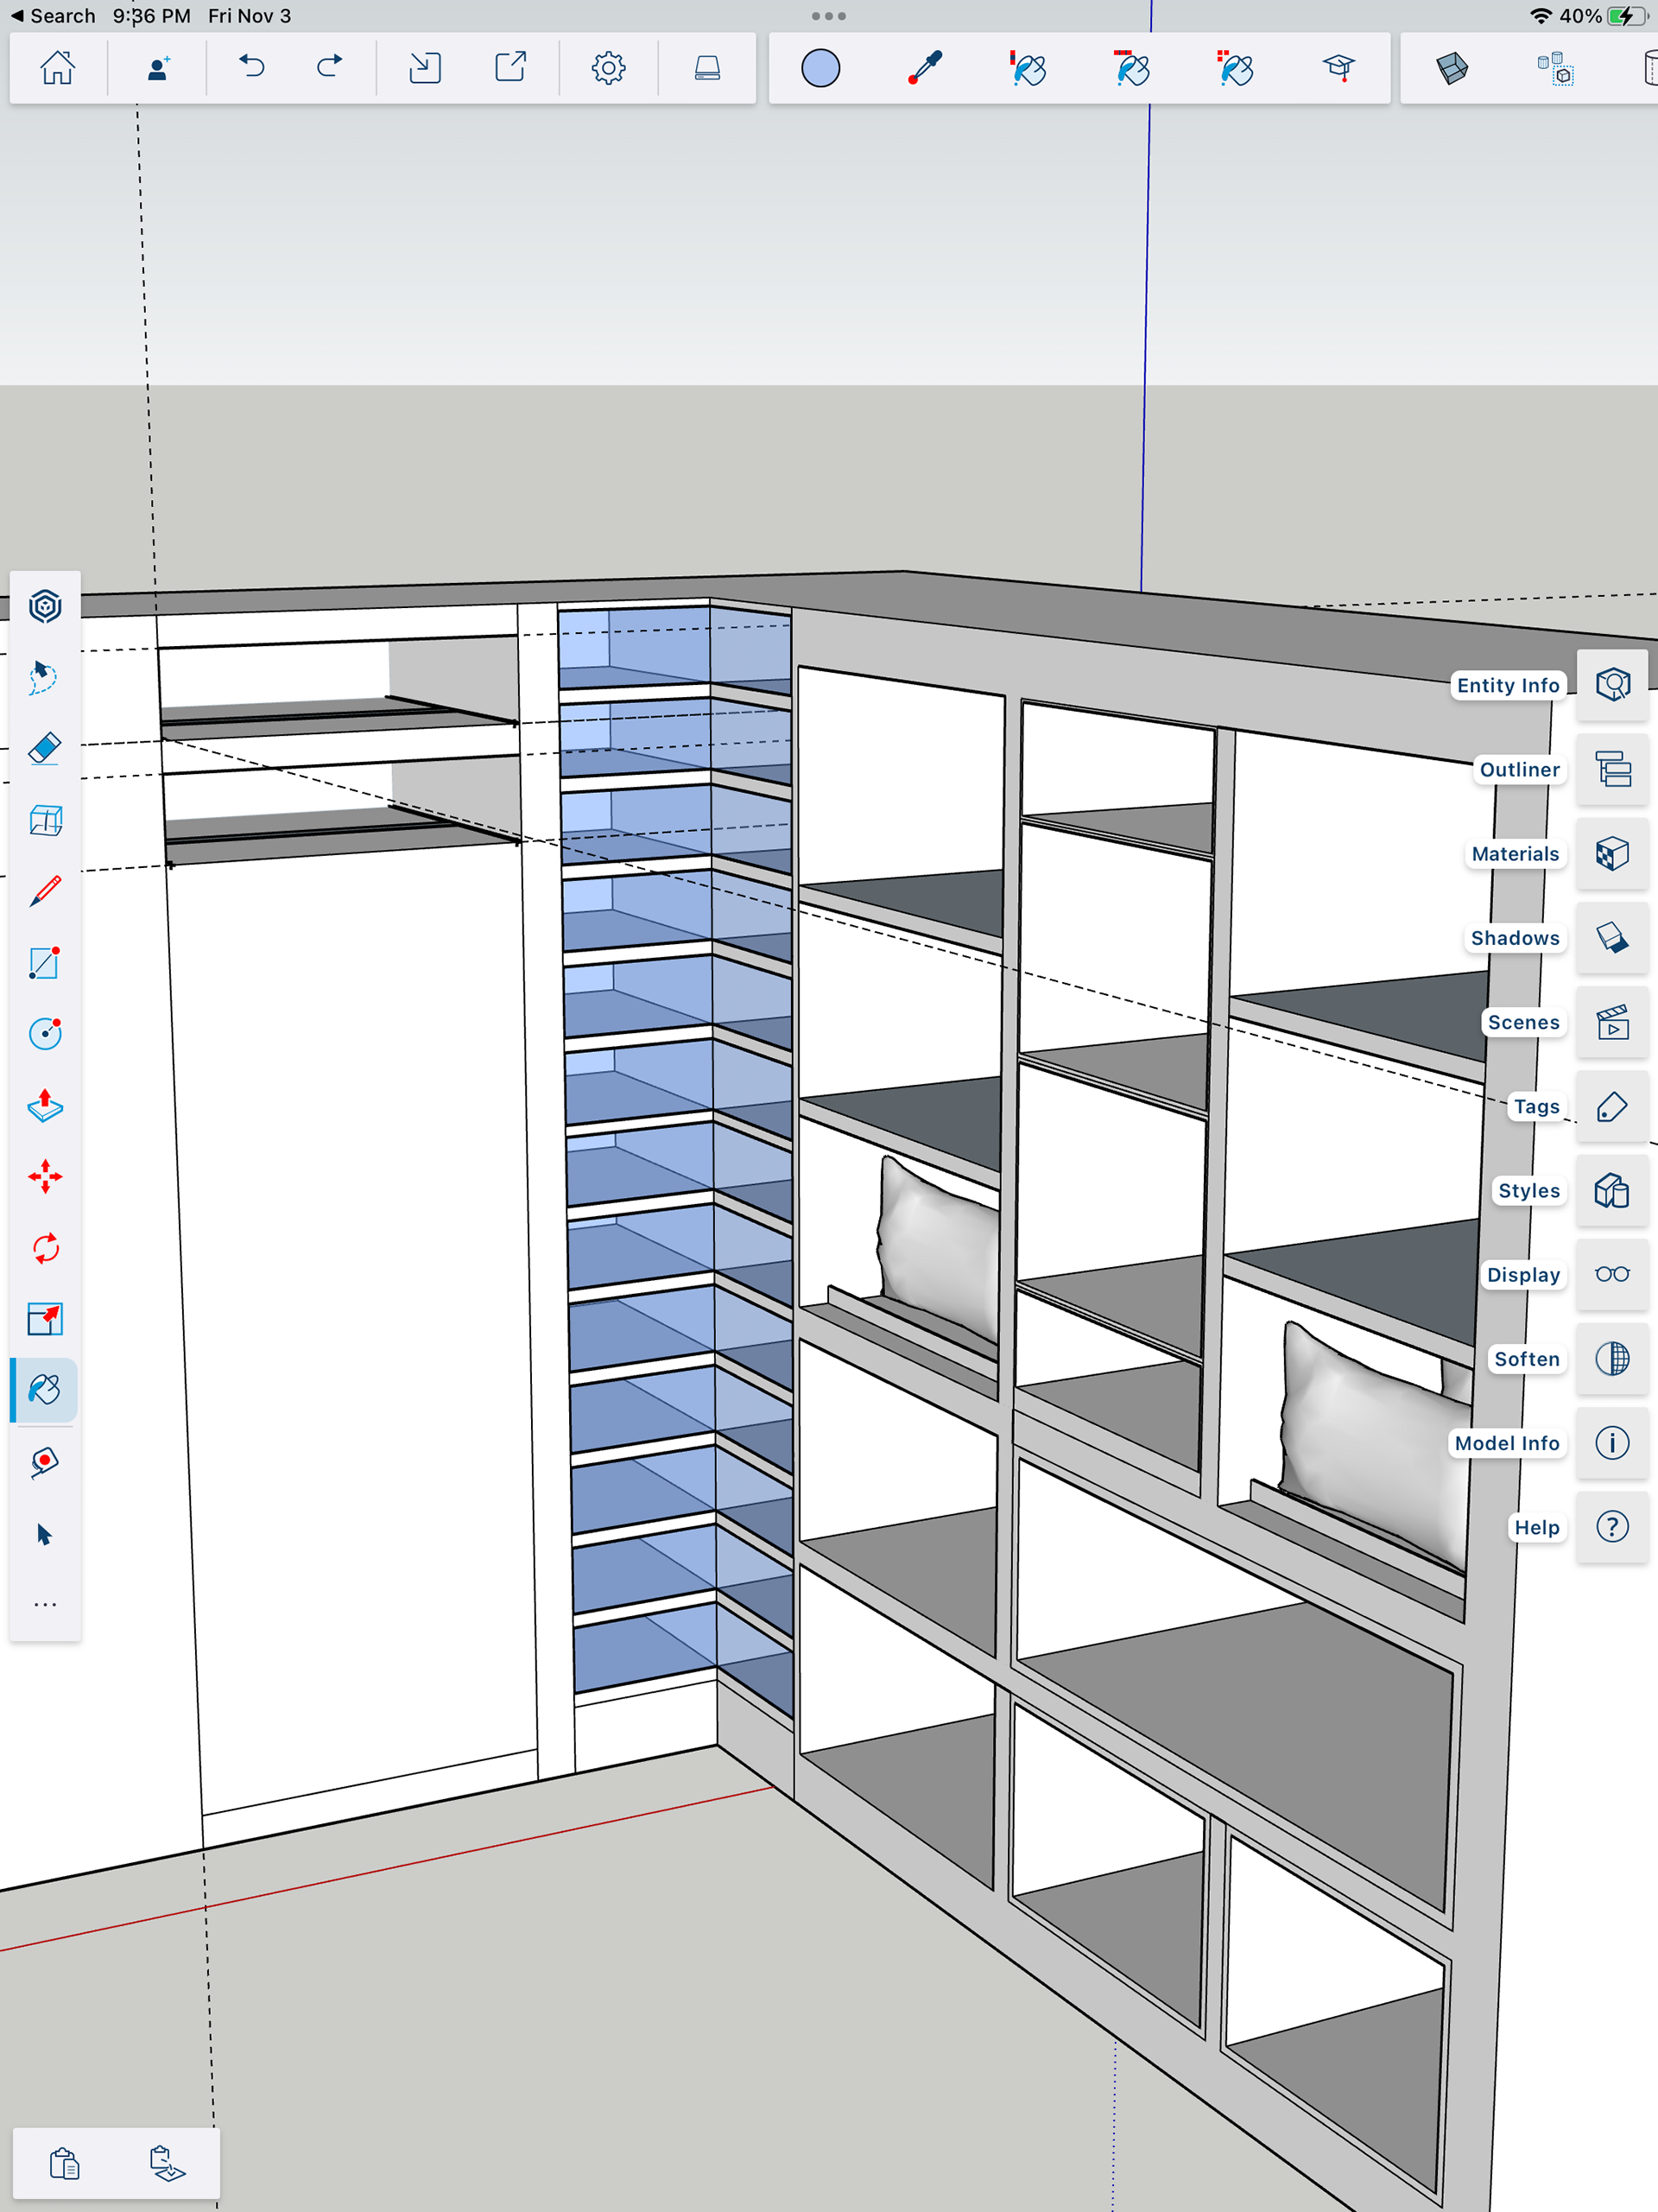Image resolution: width=1658 pixels, height=2212 pixels.
Task: Select the Tape Measure tool
Action: 45,1462
